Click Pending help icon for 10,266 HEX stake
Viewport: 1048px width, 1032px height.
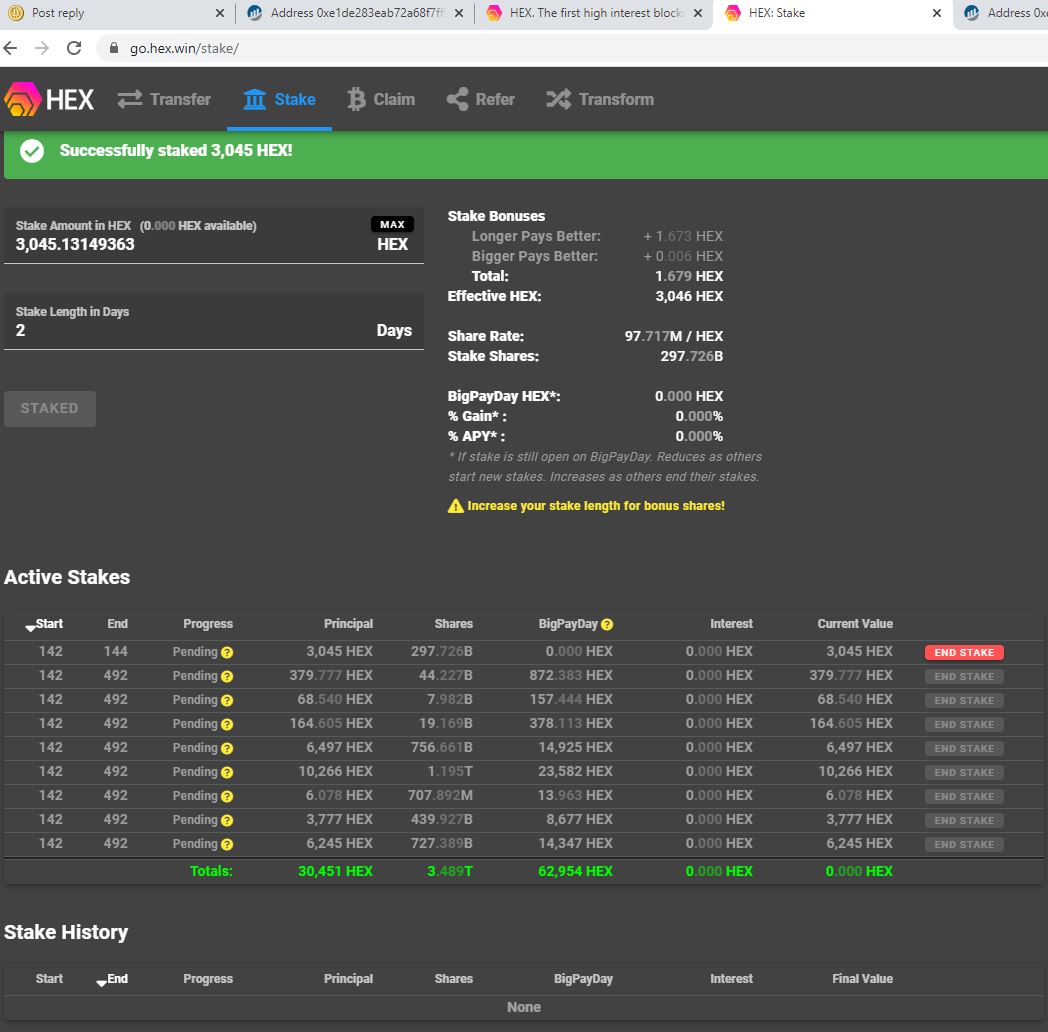[x=227, y=773]
